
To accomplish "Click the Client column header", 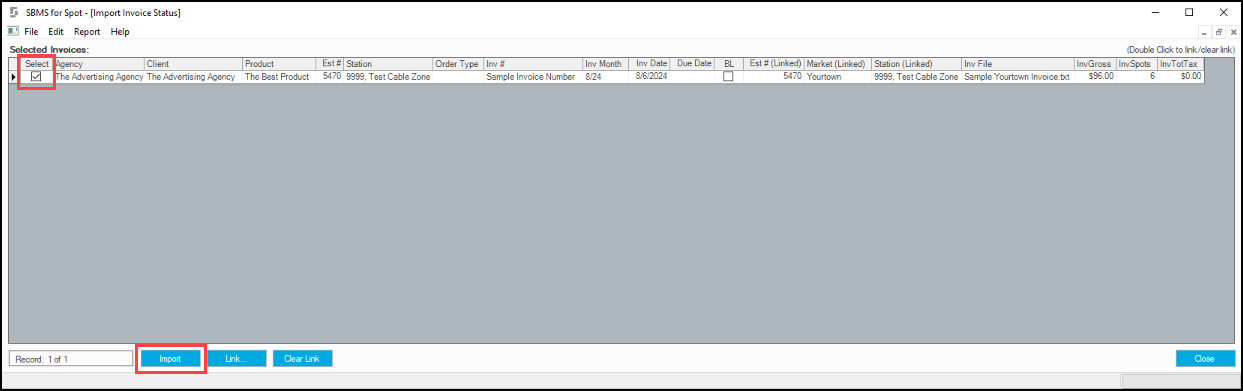I will pos(194,64).
